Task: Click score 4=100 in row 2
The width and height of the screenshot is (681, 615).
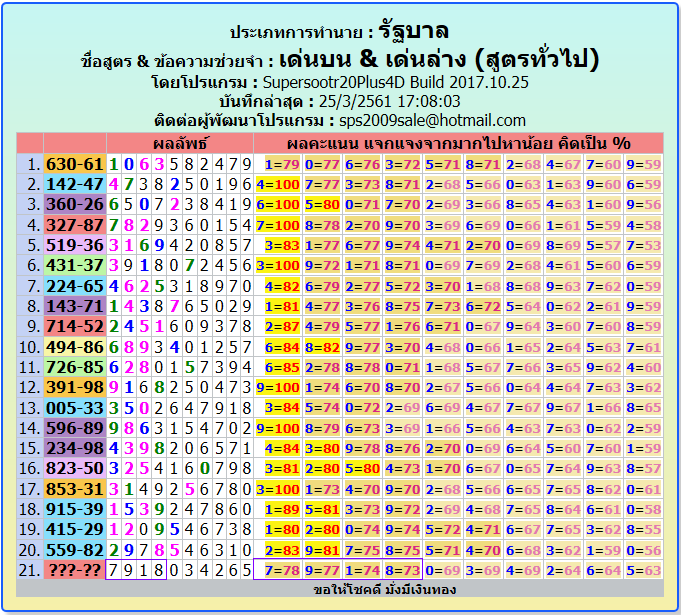Action: click(x=278, y=184)
